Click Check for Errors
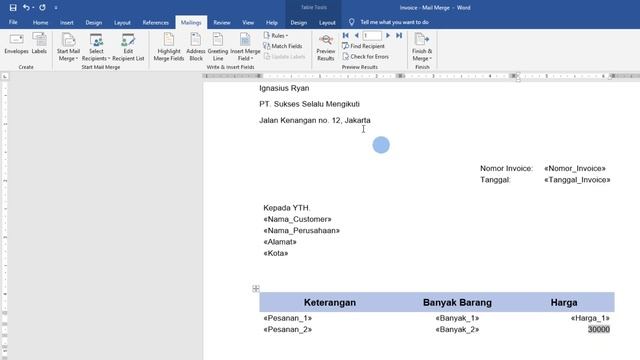Image resolution: width=640 pixels, height=360 pixels. point(365,57)
